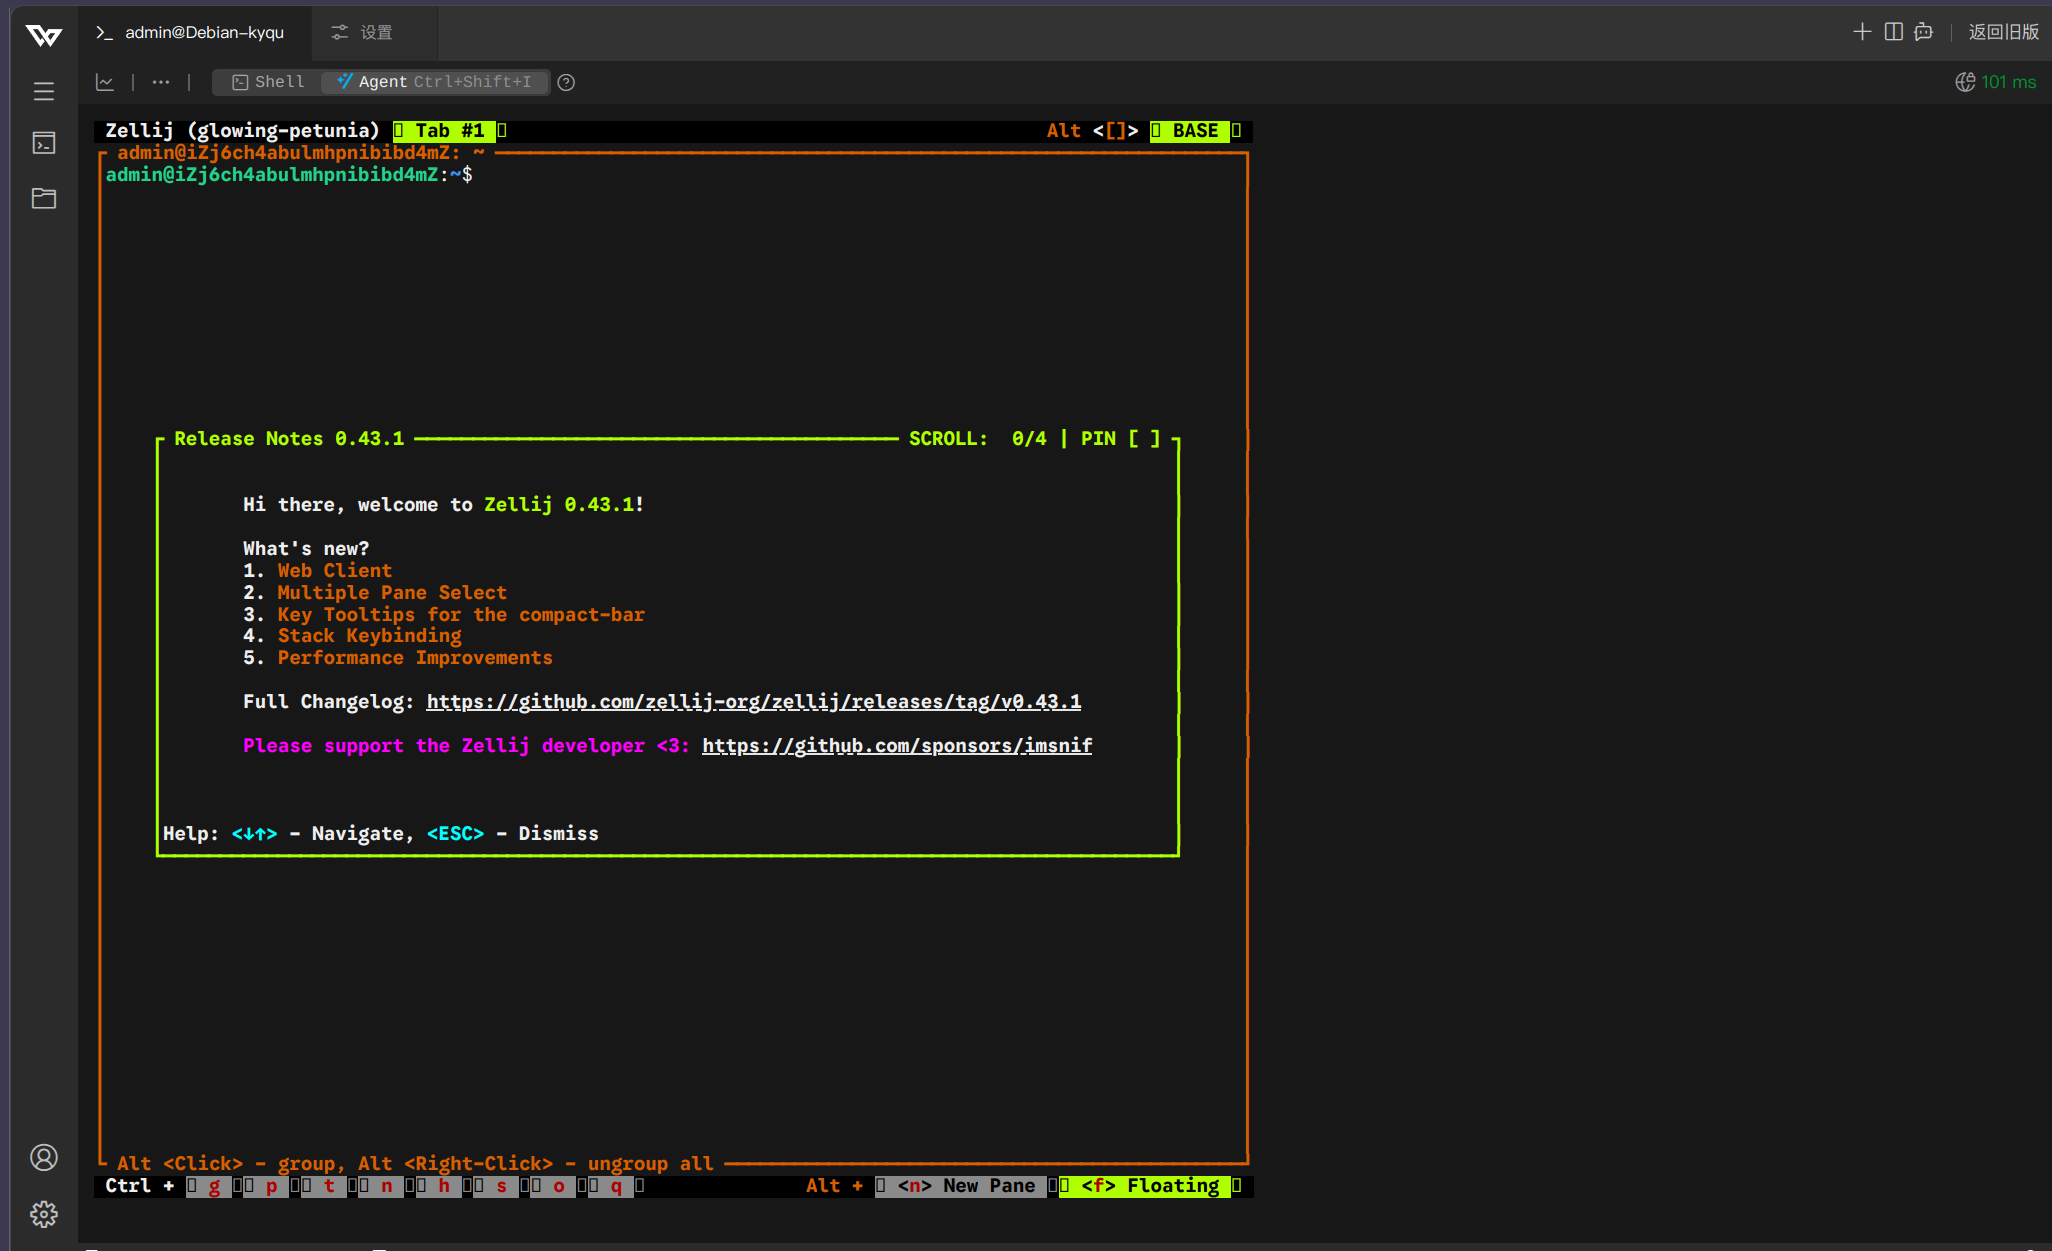Switch to Shell mode

pyautogui.click(x=268, y=82)
